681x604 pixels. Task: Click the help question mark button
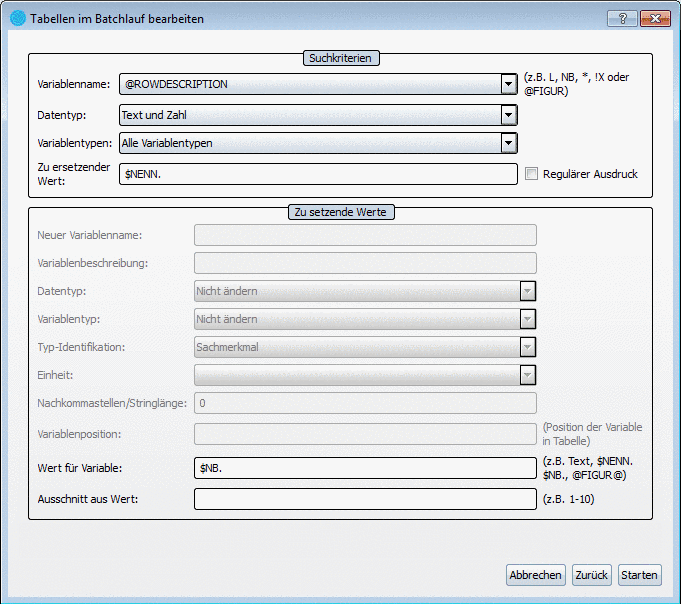point(622,18)
